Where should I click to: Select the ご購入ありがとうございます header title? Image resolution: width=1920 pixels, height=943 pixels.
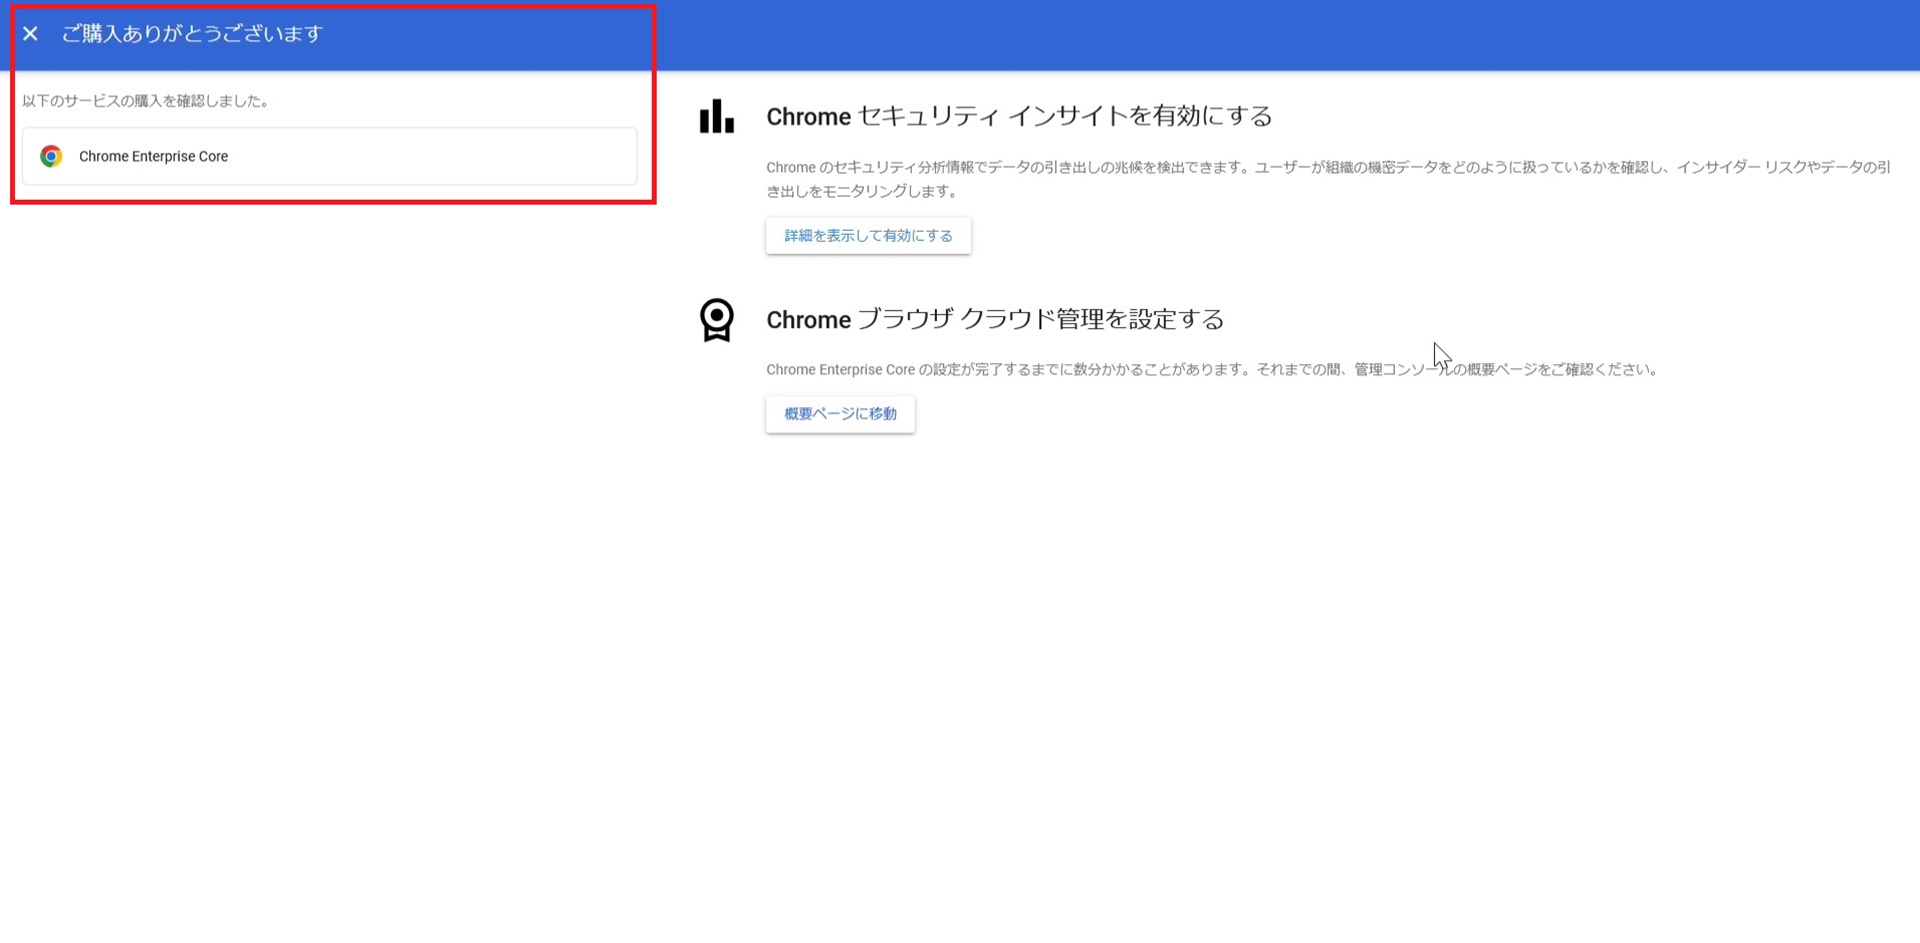192,34
